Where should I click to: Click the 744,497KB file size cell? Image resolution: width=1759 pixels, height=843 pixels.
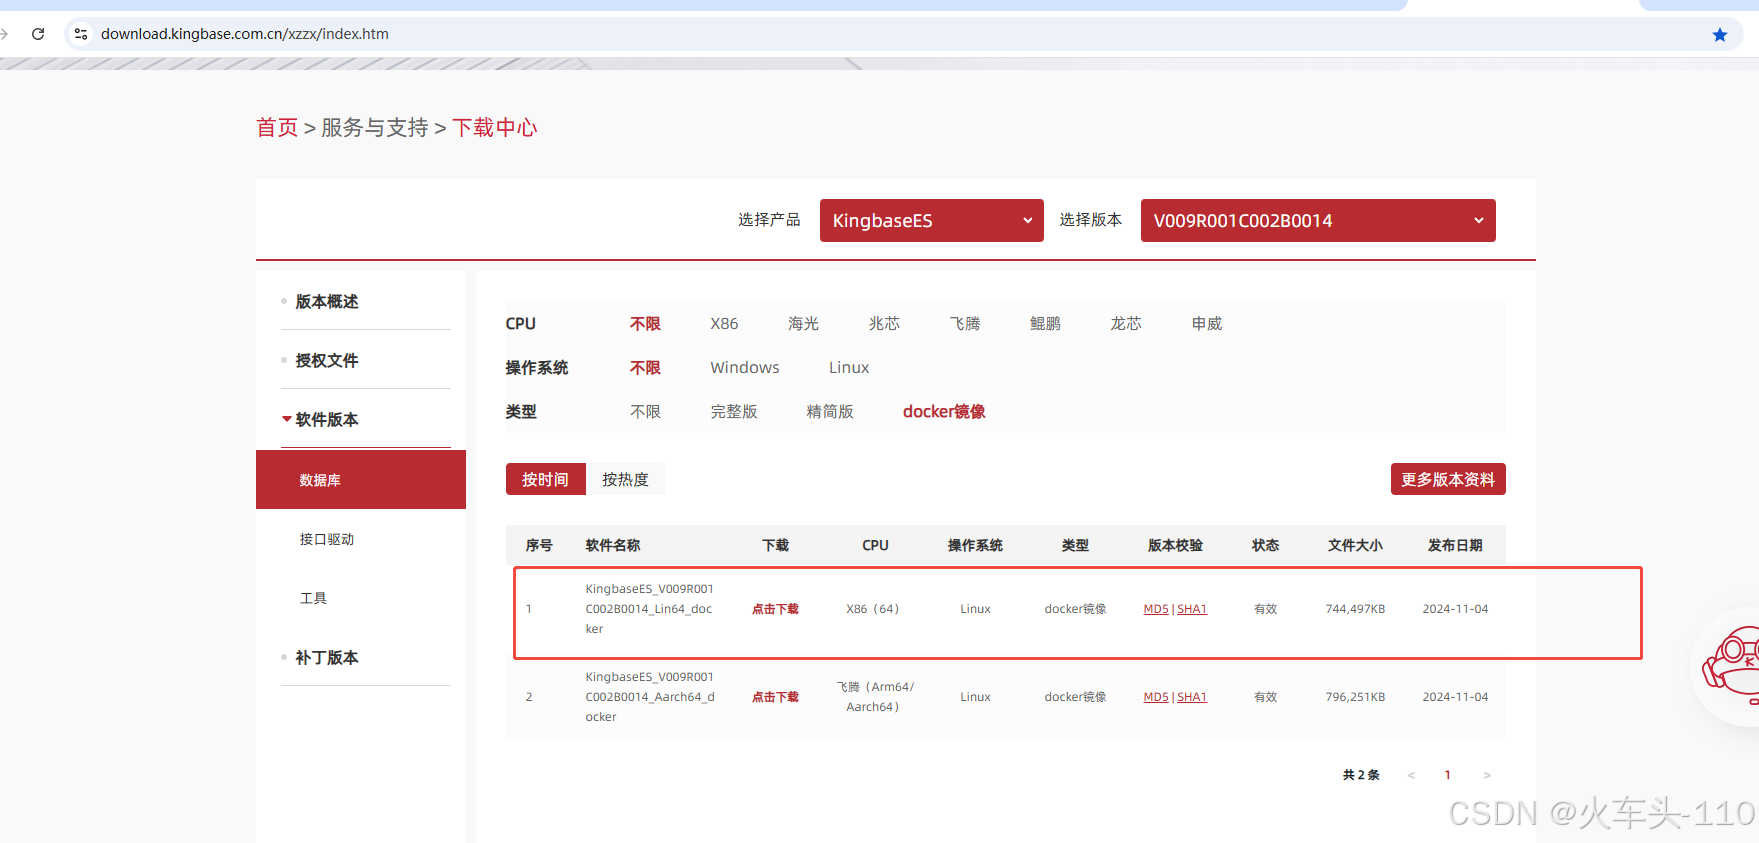coord(1355,609)
